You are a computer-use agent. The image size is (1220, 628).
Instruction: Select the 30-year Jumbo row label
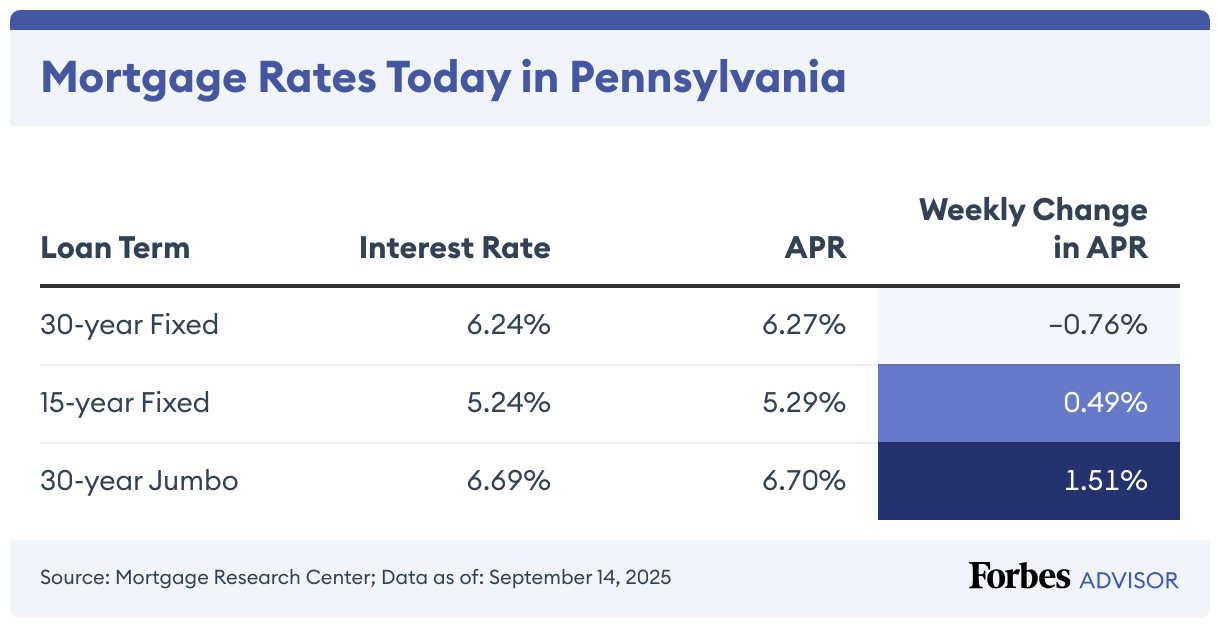coord(139,480)
